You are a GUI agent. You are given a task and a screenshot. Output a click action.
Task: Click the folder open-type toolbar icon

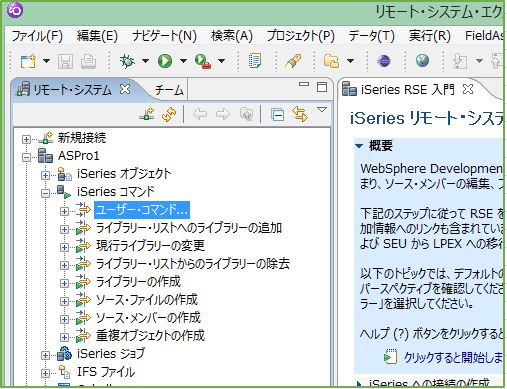pyautogui.click(x=331, y=61)
